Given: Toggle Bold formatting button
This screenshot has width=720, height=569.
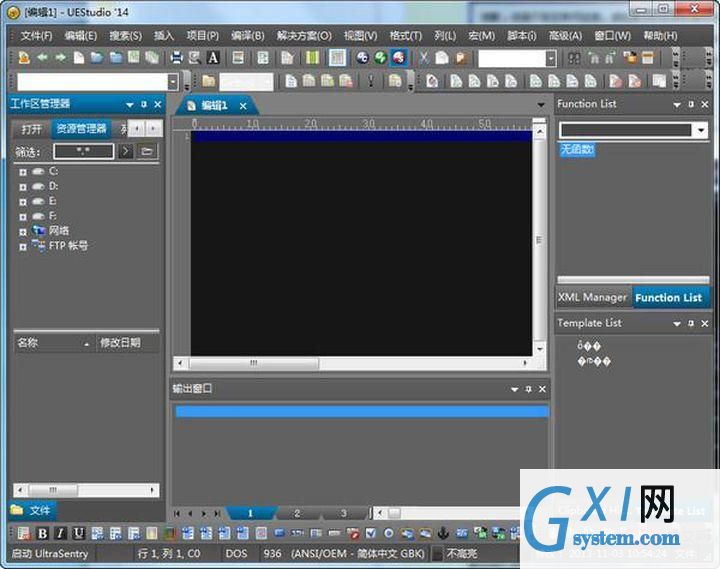Looking at the screenshot, I should click(42, 533).
